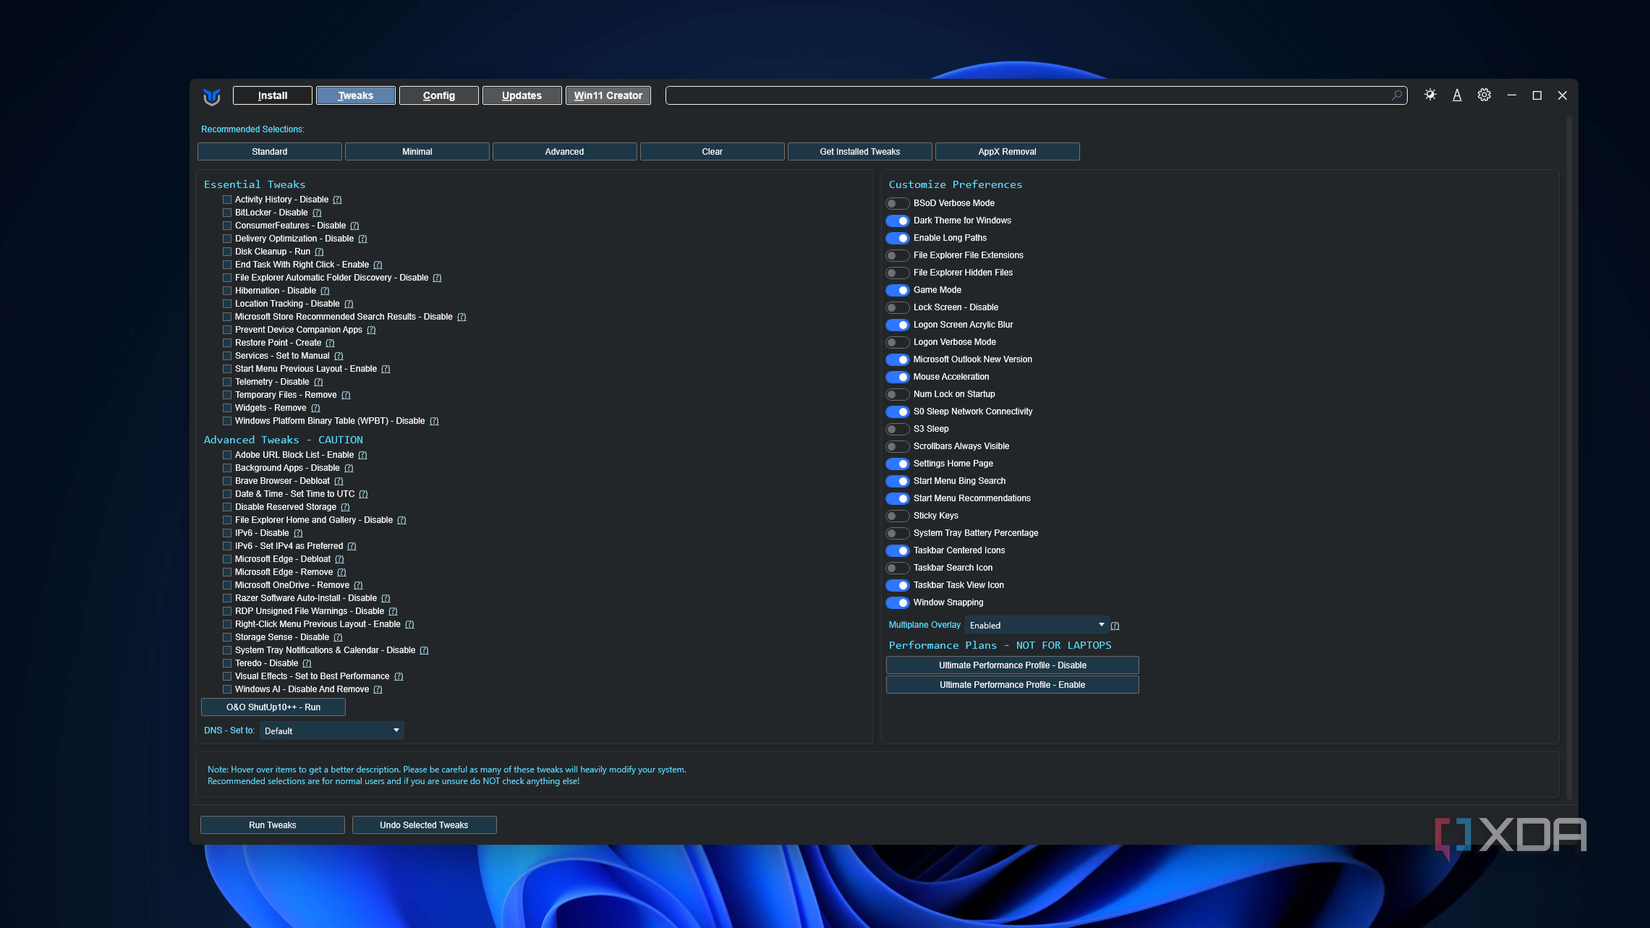The height and width of the screenshot is (928, 1650).
Task: Check the Microsoft Edge - Debloat checkbox
Action: [227, 559]
